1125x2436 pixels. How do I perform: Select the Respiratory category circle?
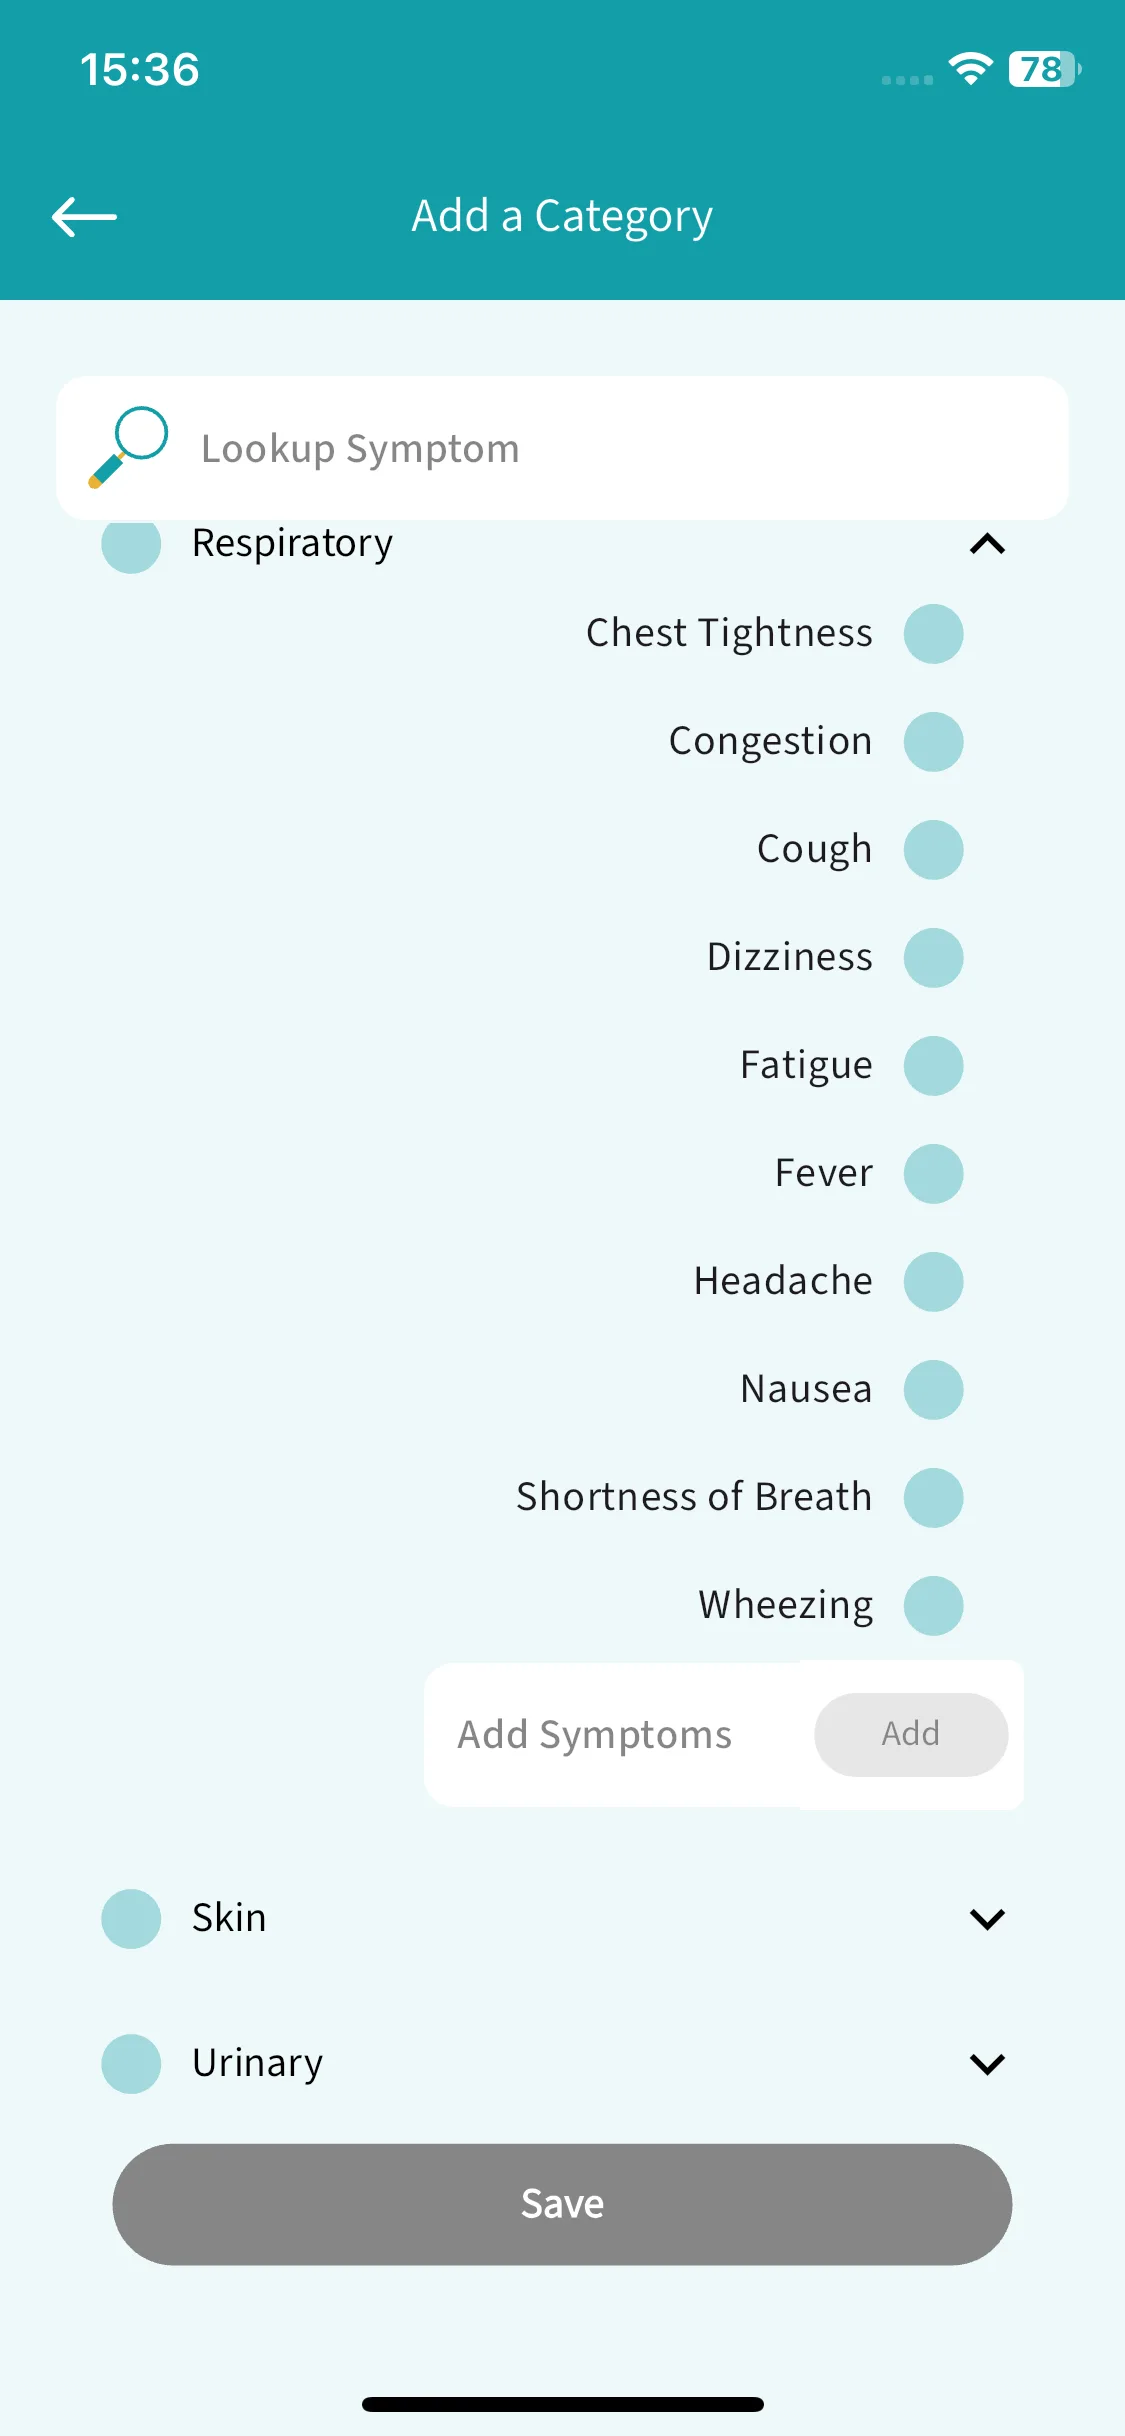(131, 544)
